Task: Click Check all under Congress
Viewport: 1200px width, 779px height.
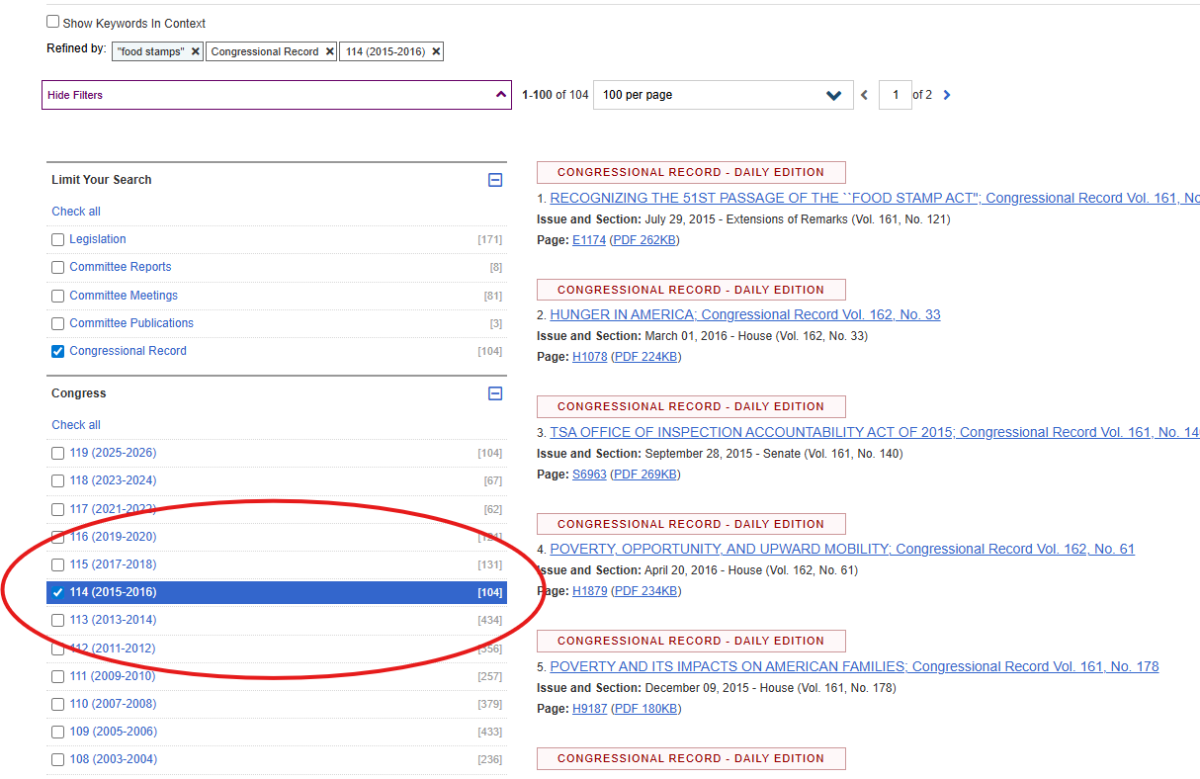Action: click(x=76, y=425)
